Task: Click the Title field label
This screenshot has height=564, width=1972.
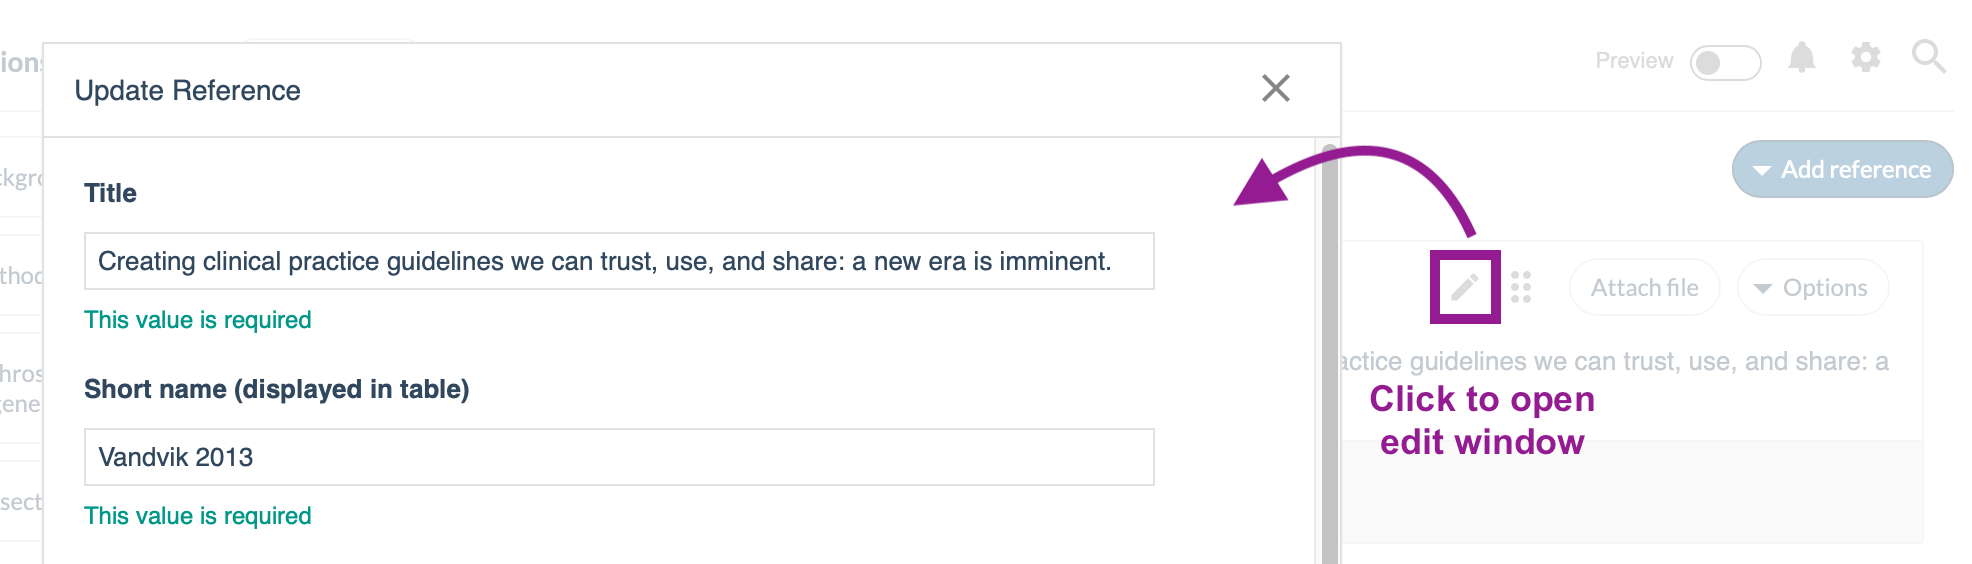Action: click(110, 193)
